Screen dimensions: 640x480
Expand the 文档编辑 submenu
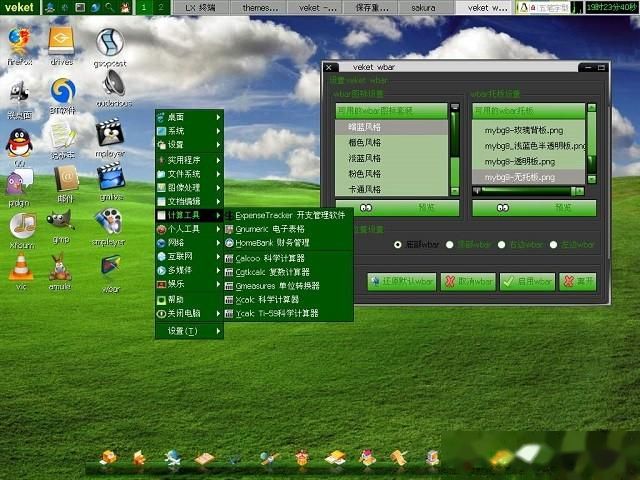point(189,201)
